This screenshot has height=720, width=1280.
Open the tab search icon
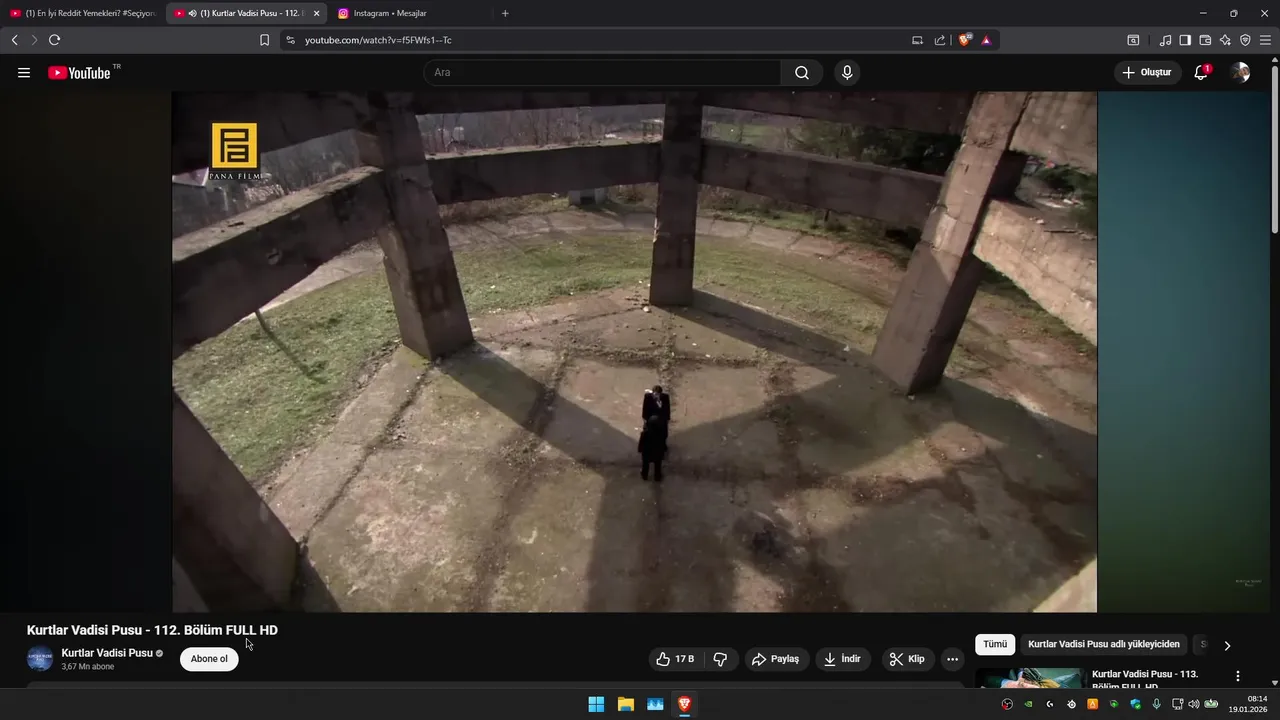click(1133, 40)
